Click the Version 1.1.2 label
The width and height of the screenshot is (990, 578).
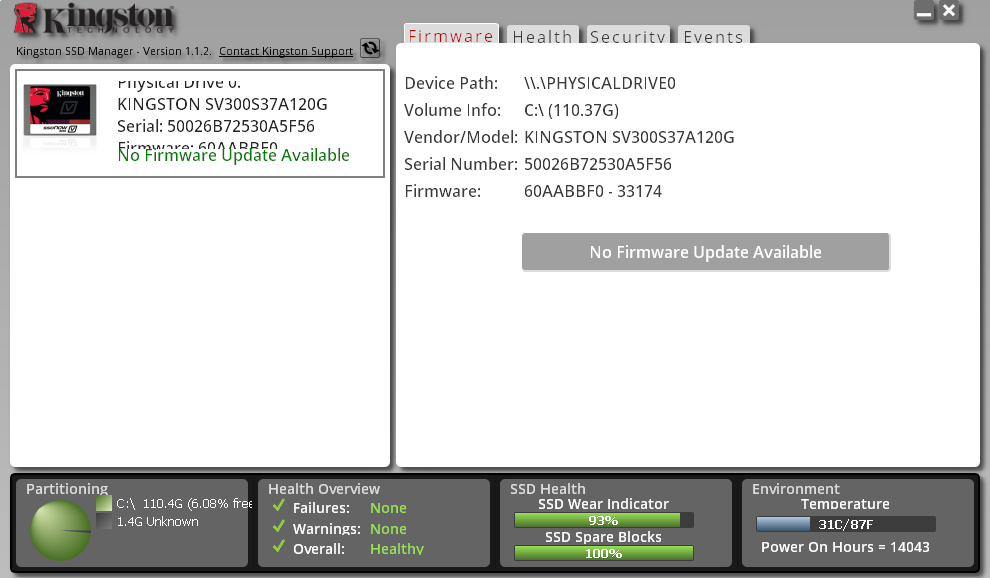tap(177, 51)
